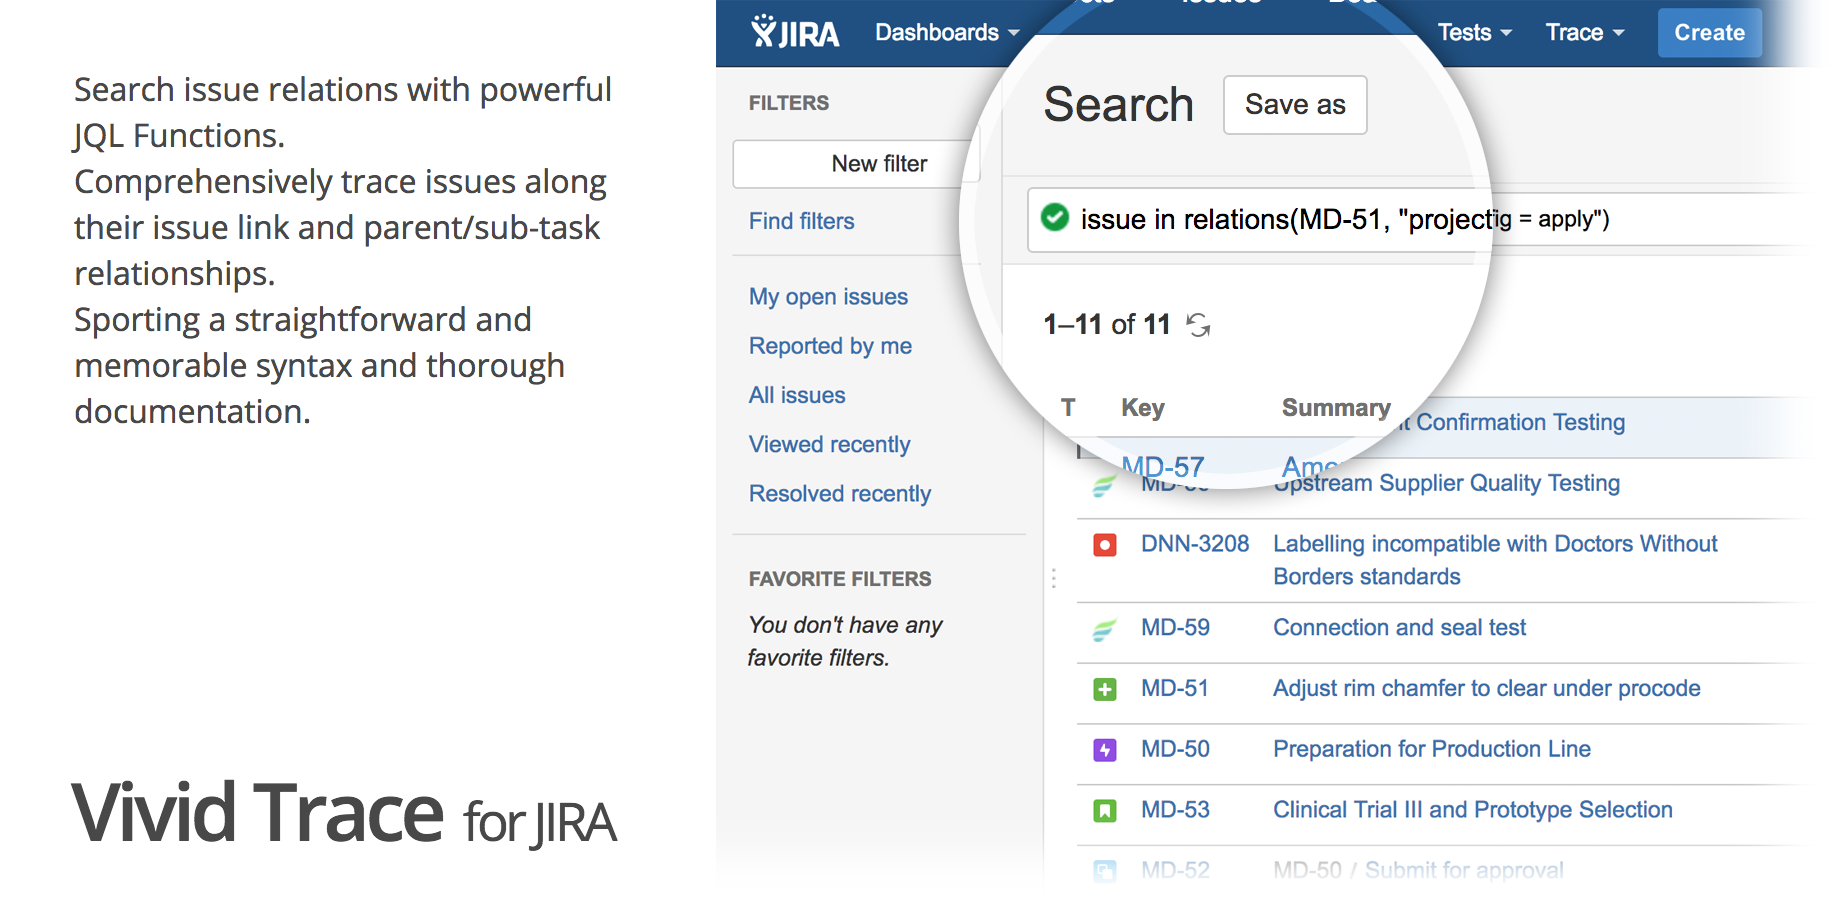
Task: Click the purple epic icon for MD-50
Action: tap(1104, 750)
